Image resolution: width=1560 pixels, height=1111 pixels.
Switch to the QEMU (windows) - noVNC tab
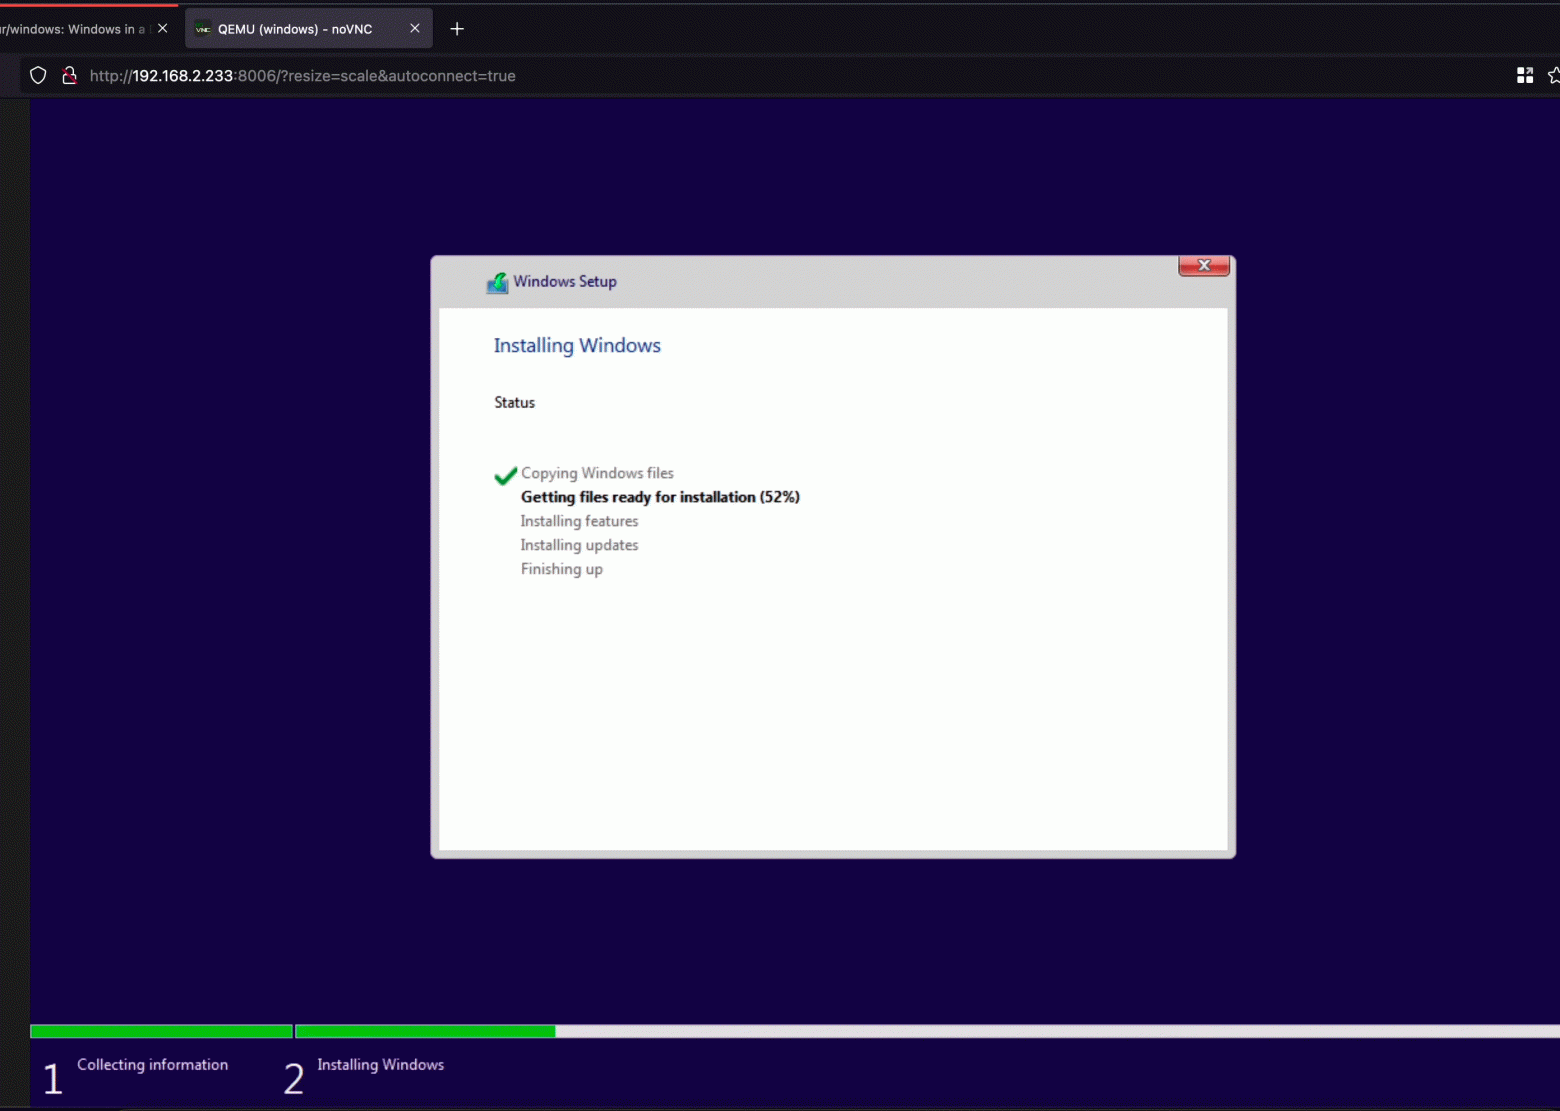coord(308,29)
